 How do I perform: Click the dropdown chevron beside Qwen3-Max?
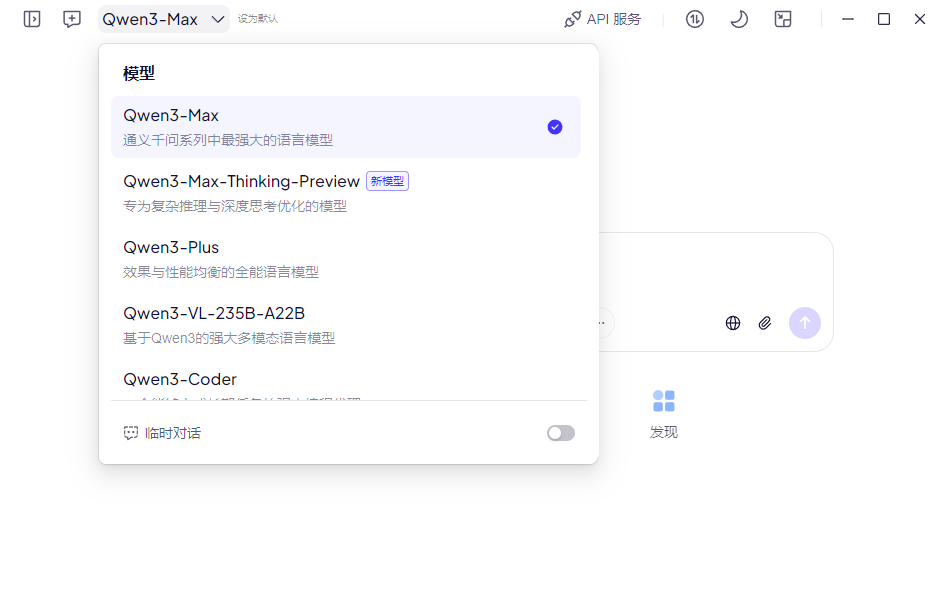pos(218,19)
